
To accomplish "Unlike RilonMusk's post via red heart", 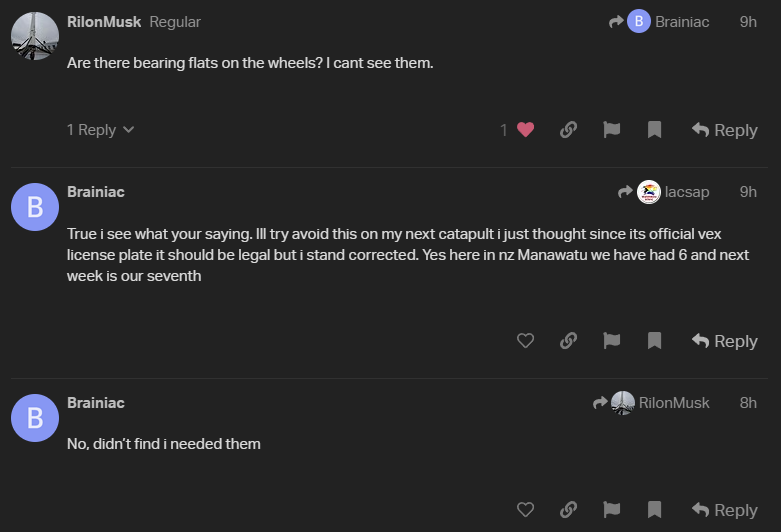I will [x=525, y=129].
